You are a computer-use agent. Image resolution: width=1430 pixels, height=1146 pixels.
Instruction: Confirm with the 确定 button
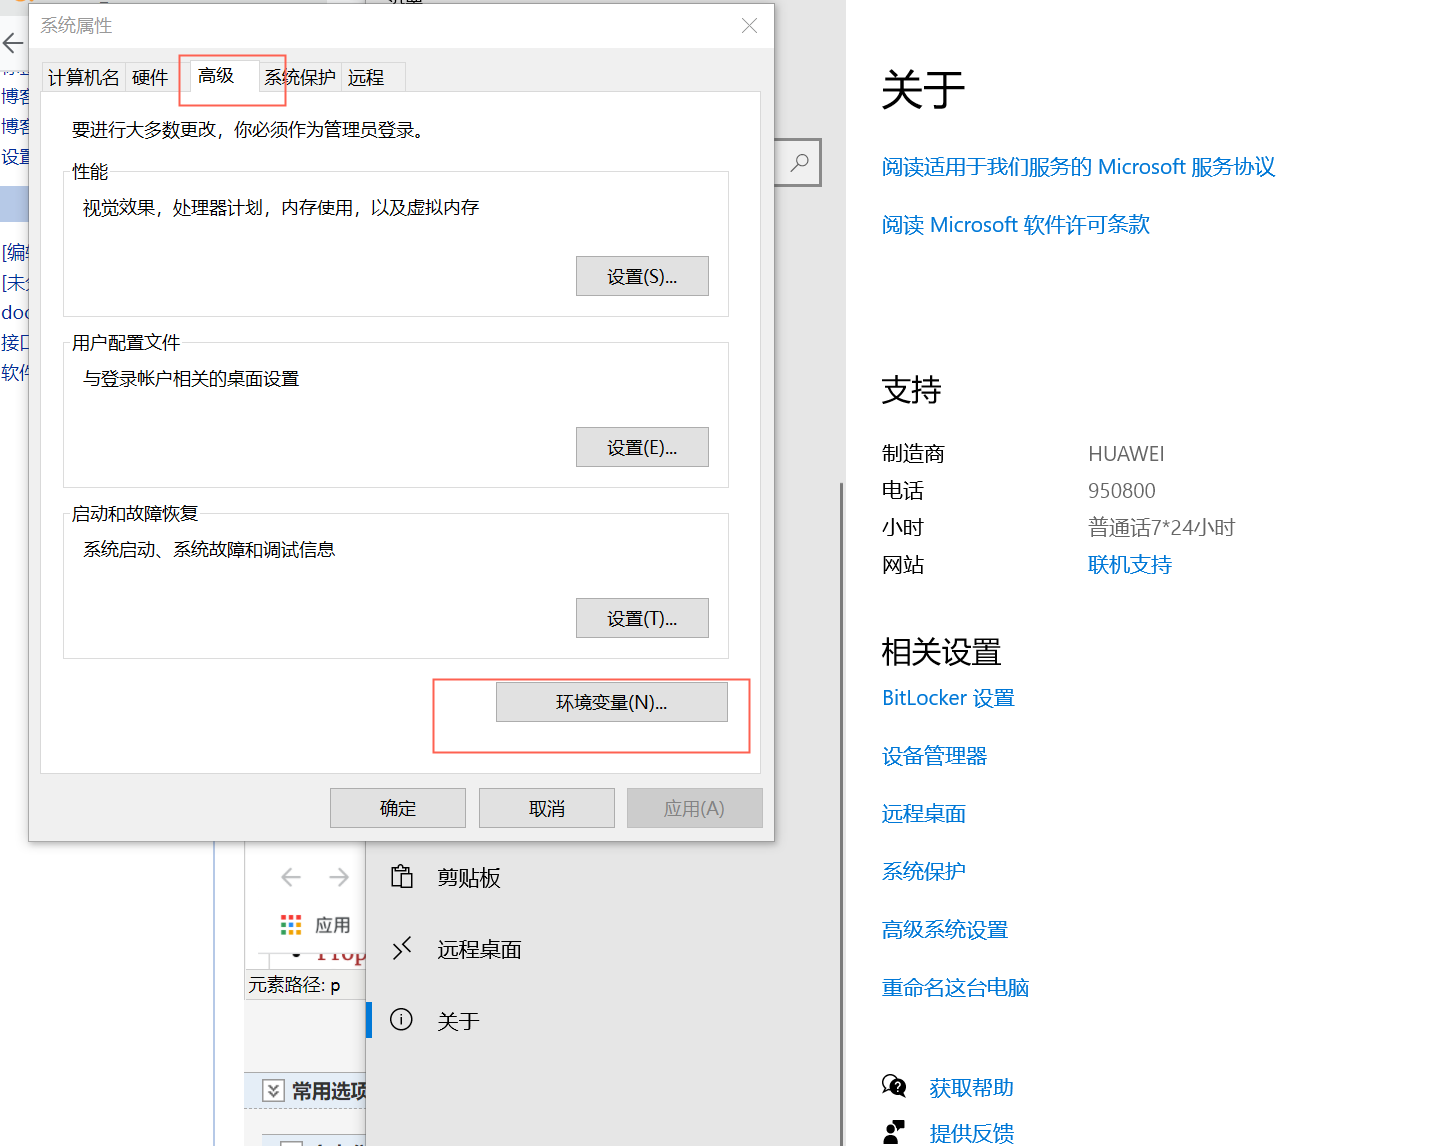[398, 808]
